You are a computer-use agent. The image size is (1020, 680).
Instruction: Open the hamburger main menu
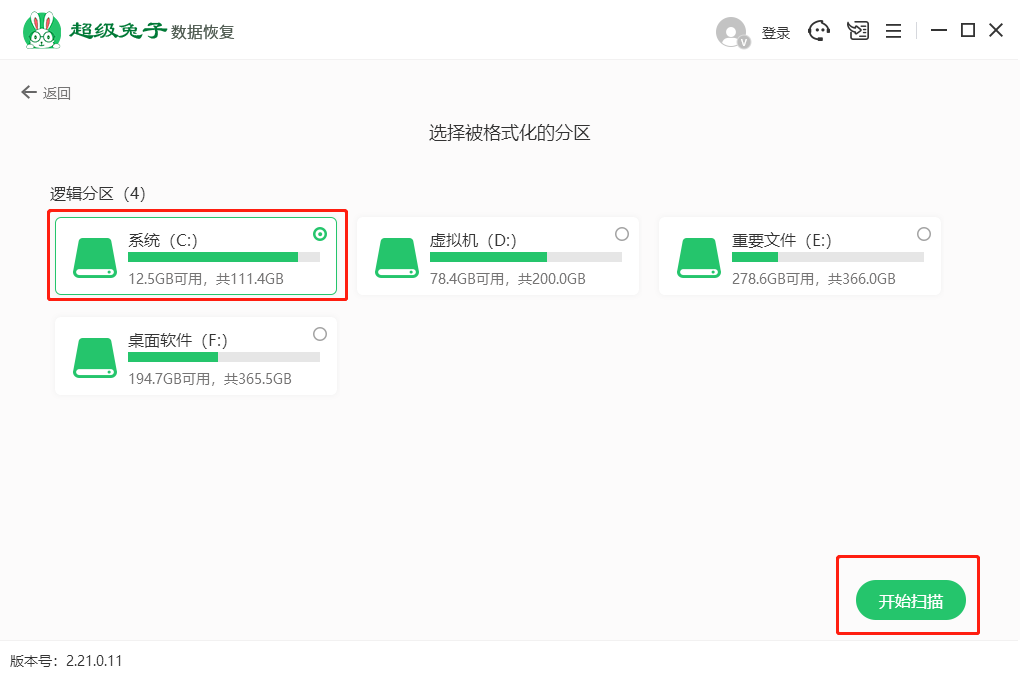(893, 31)
